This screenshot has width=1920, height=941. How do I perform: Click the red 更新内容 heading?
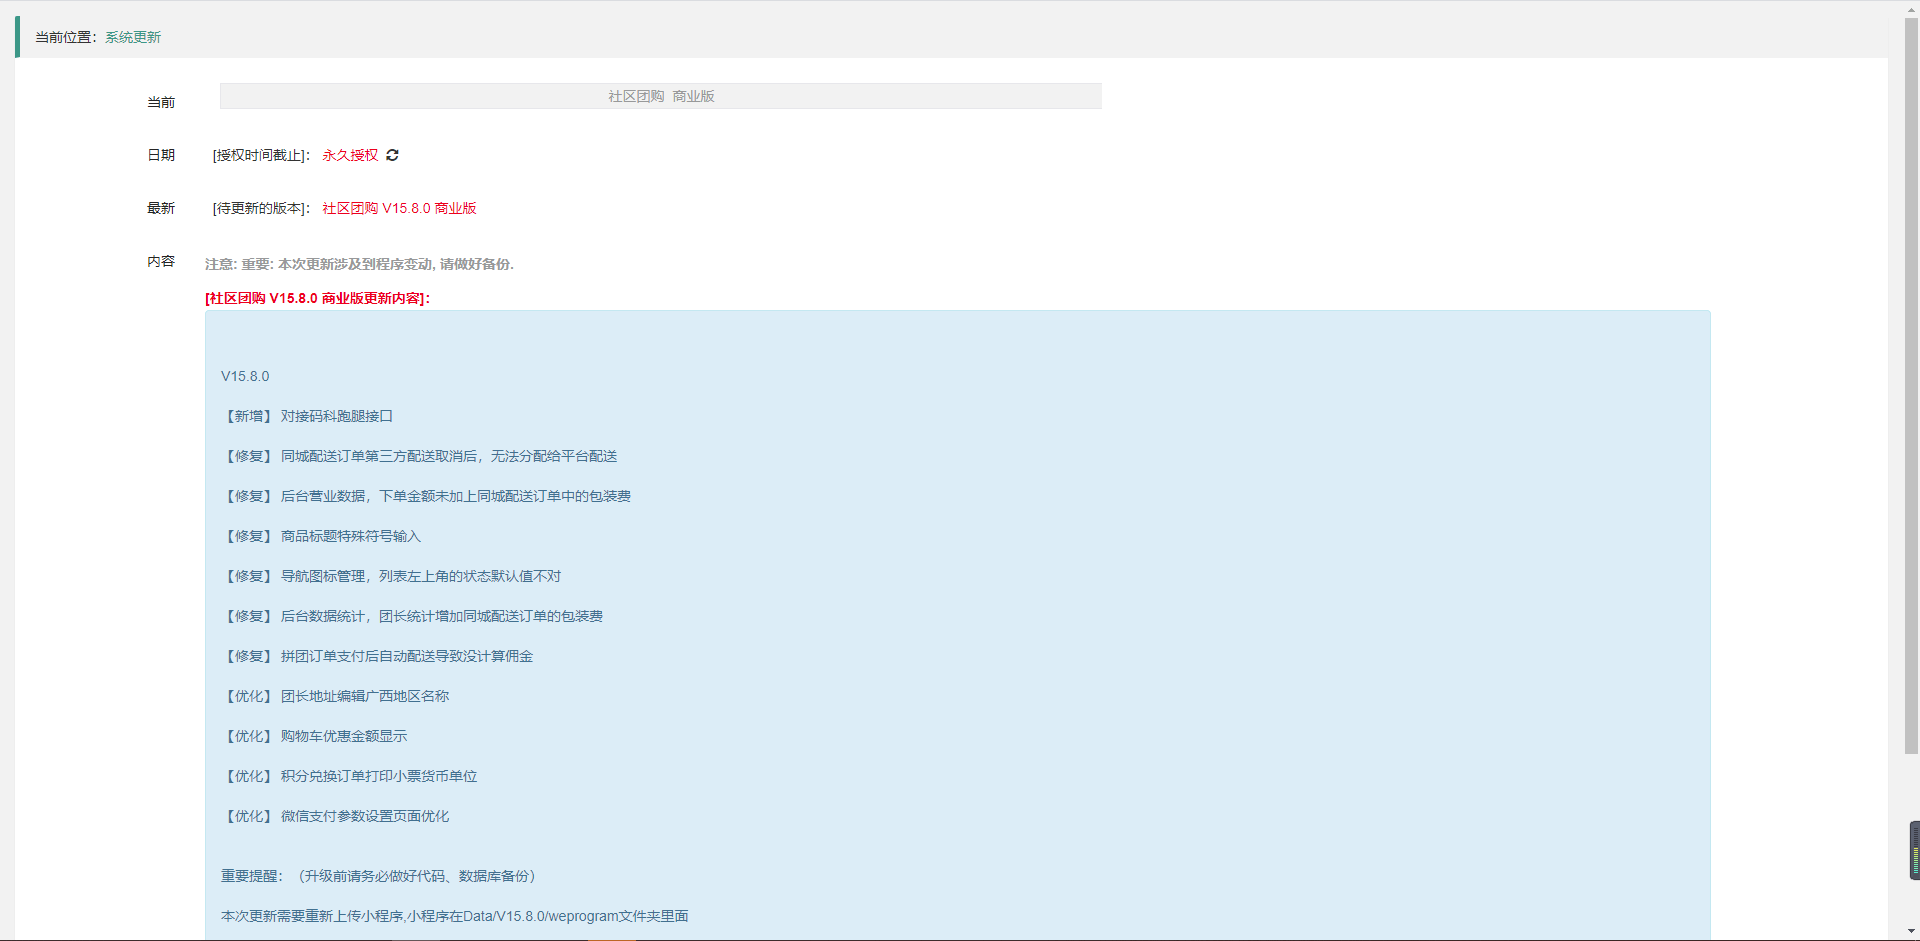pyautogui.click(x=318, y=298)
